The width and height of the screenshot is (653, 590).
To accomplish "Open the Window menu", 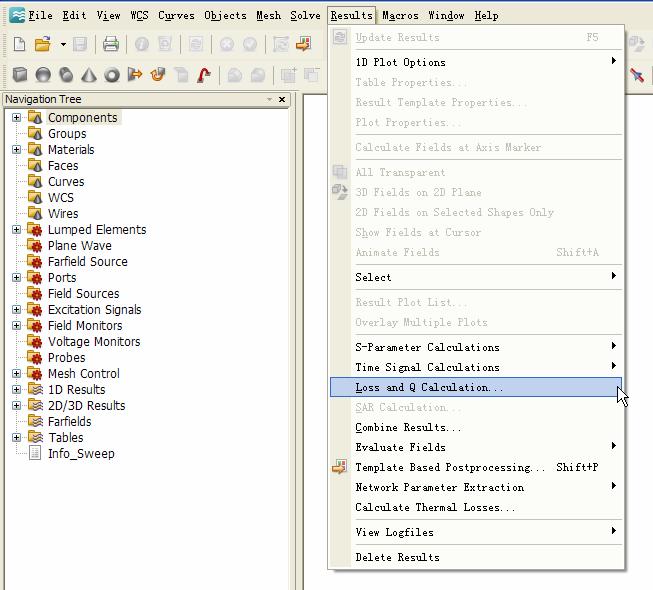I will [x=446, y=16].
